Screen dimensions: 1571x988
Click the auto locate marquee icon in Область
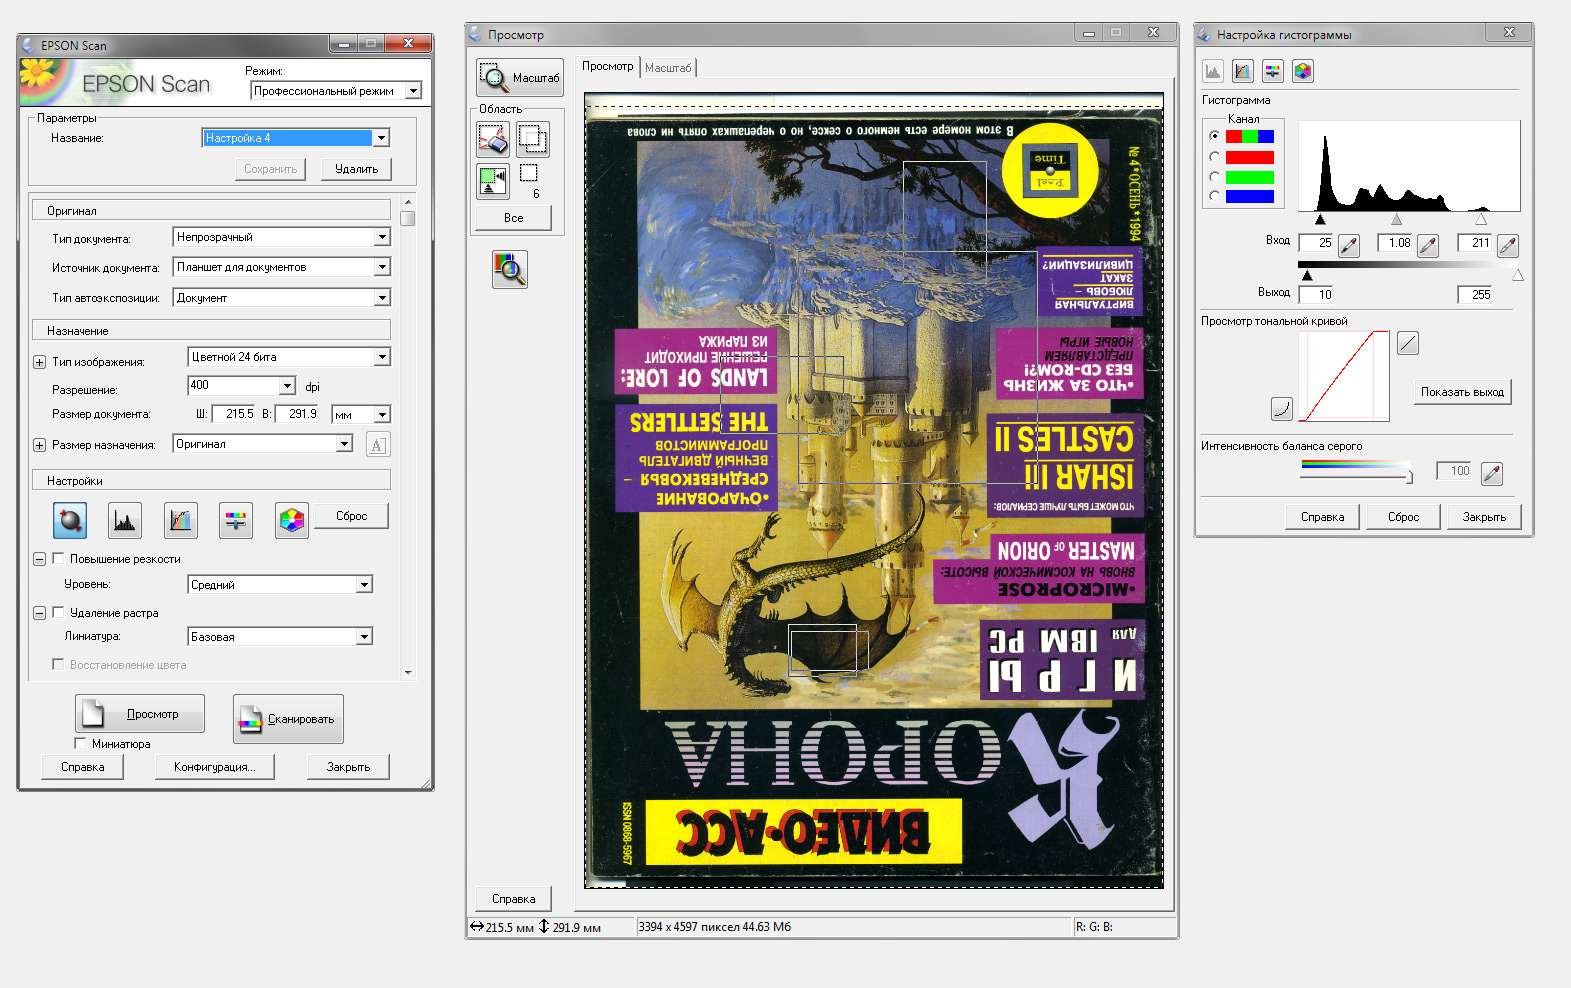pyautogui.click(x=493, y=180)
